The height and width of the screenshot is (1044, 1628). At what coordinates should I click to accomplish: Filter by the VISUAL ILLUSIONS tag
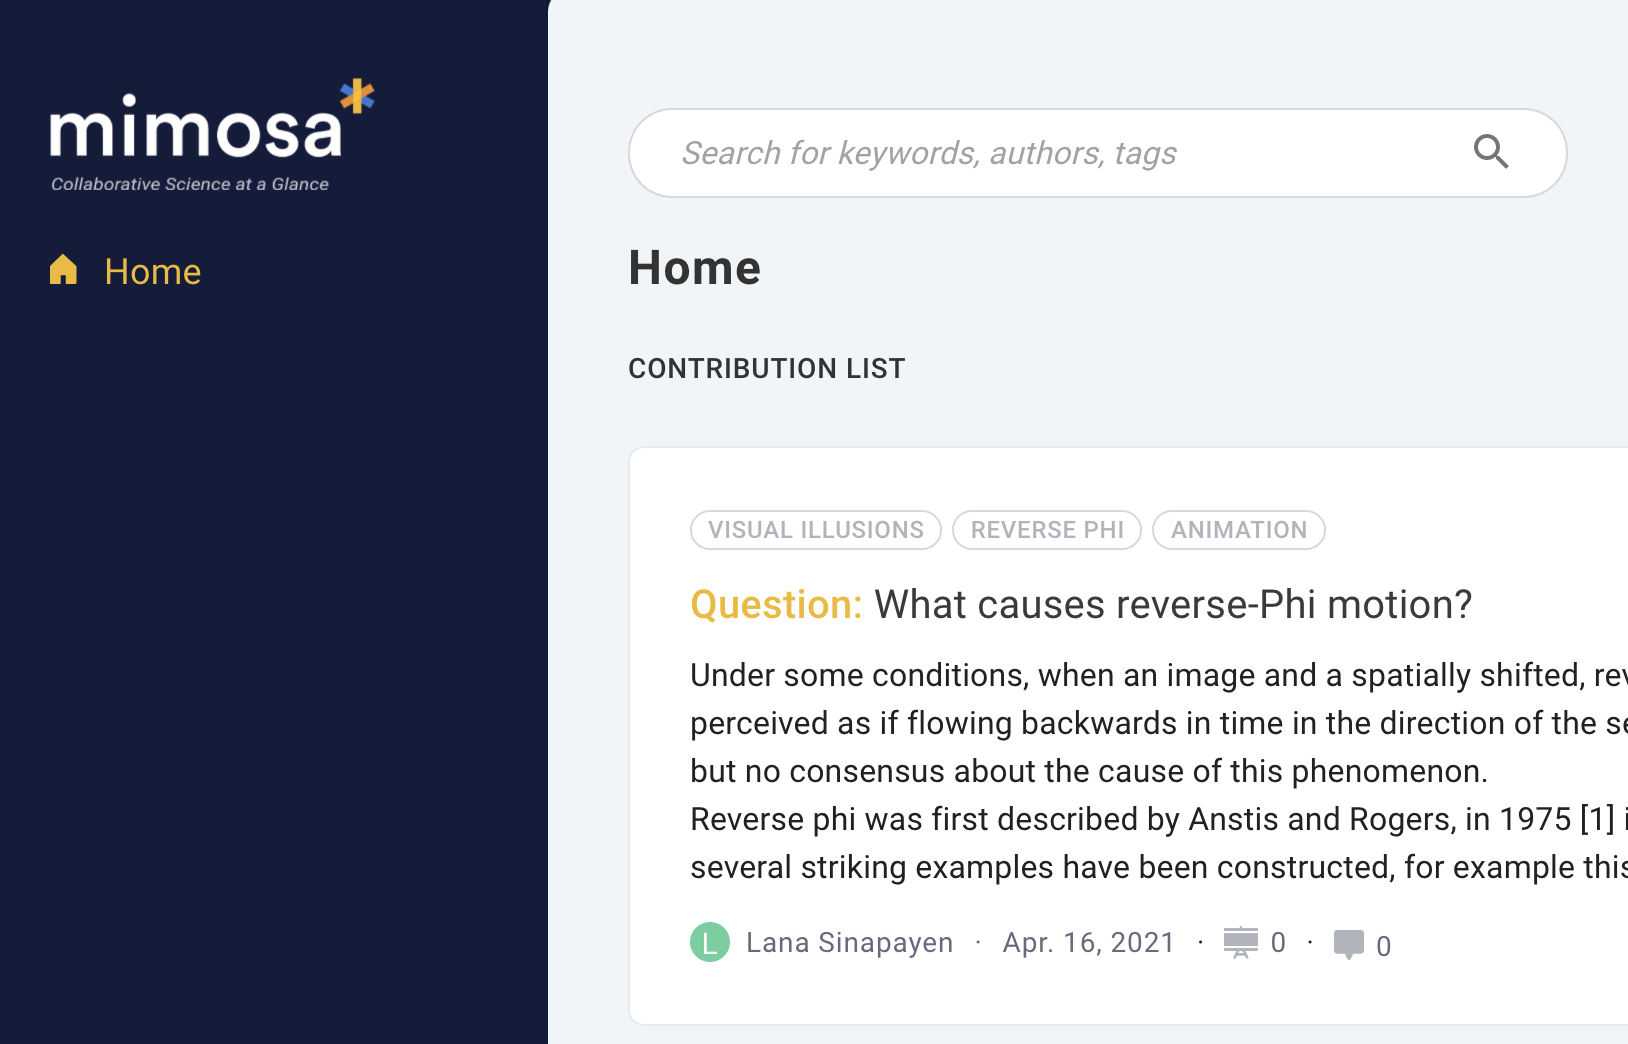[815, 530]
